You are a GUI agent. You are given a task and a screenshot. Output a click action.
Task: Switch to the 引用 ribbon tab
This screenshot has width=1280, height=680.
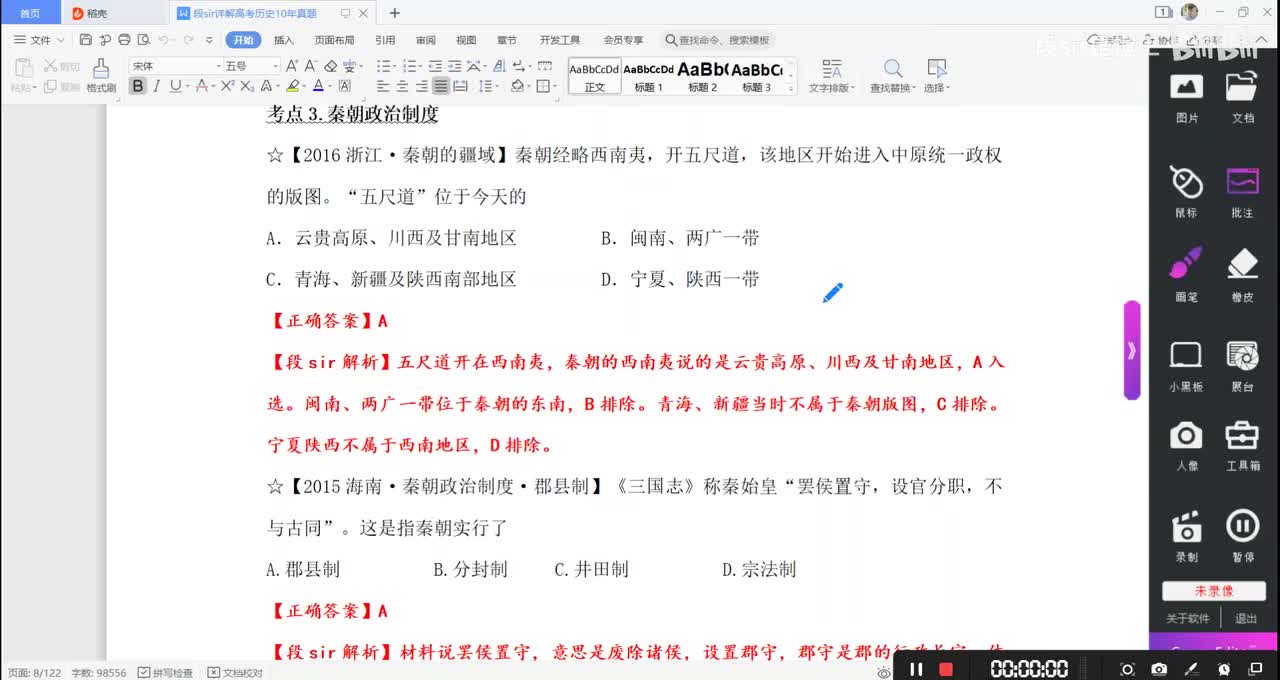click(x=385, y=40)
